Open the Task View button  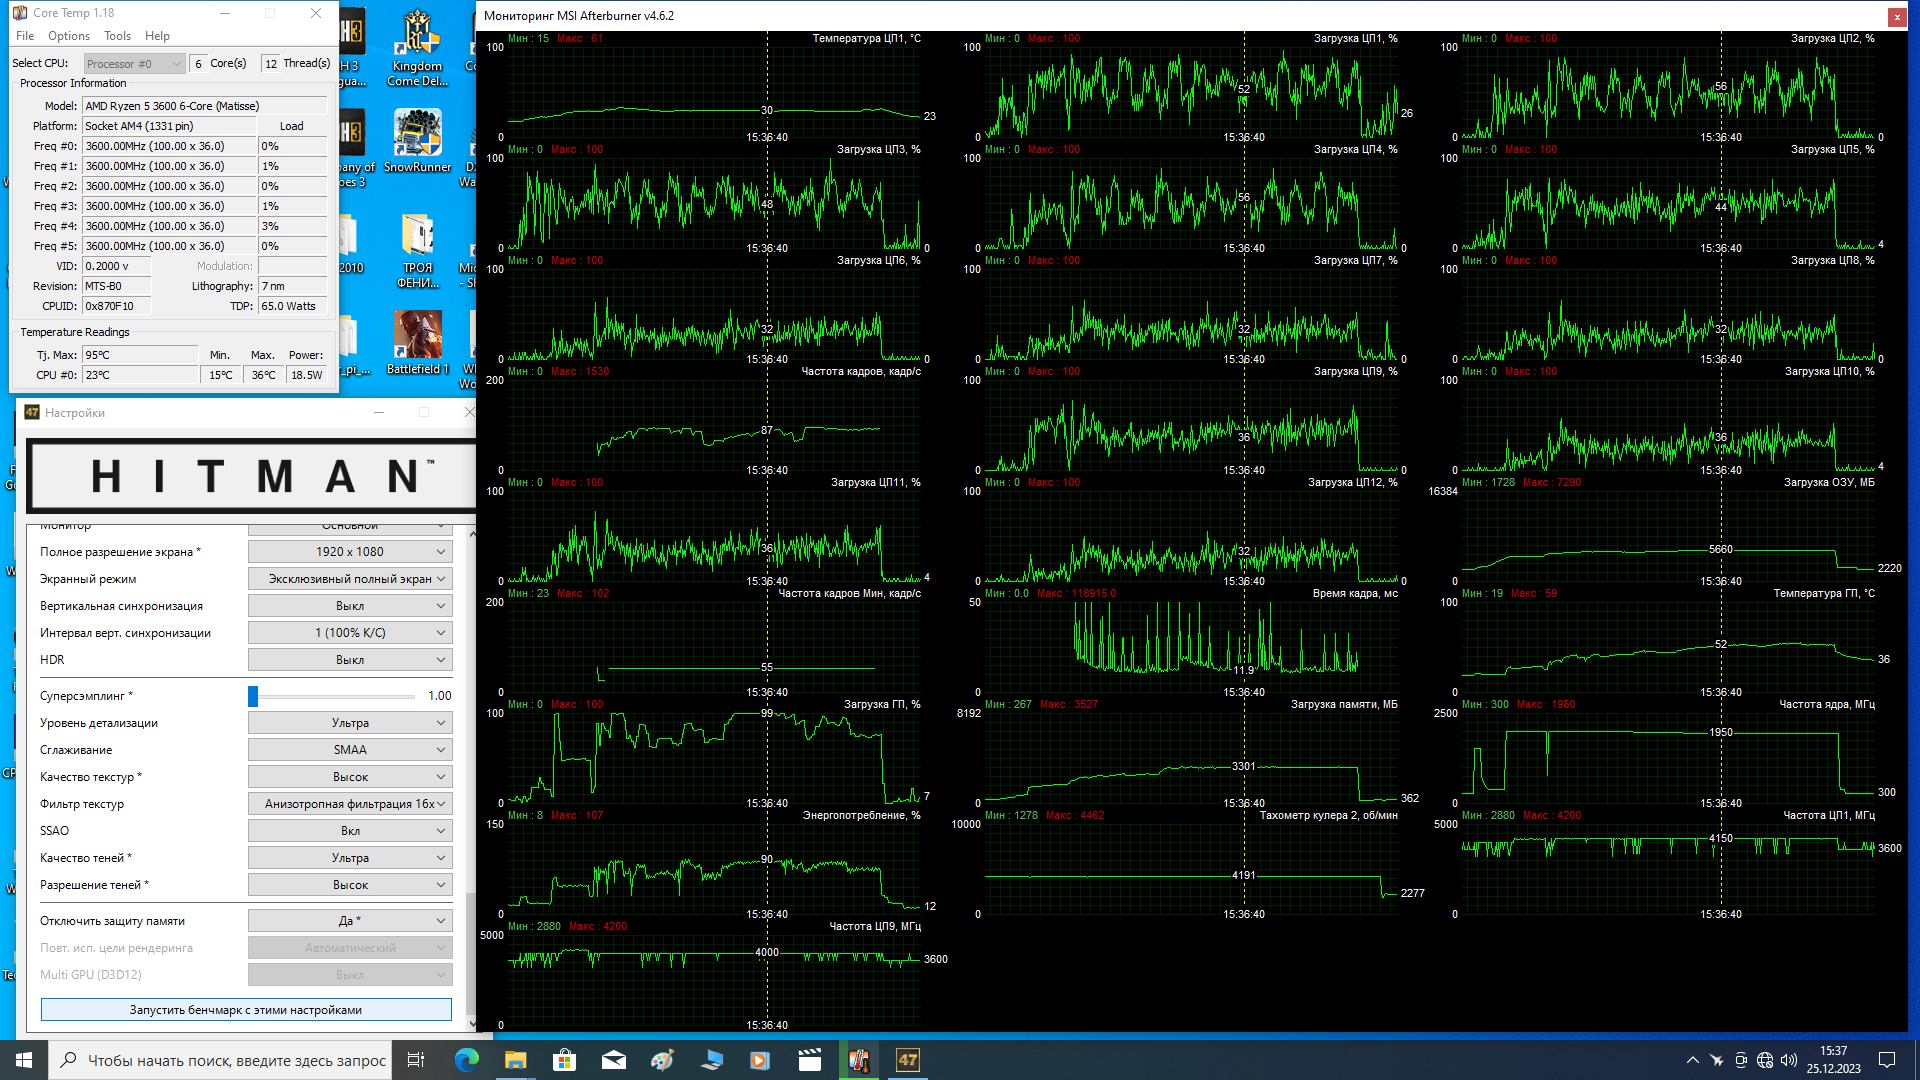click(x=416, y=1060)
